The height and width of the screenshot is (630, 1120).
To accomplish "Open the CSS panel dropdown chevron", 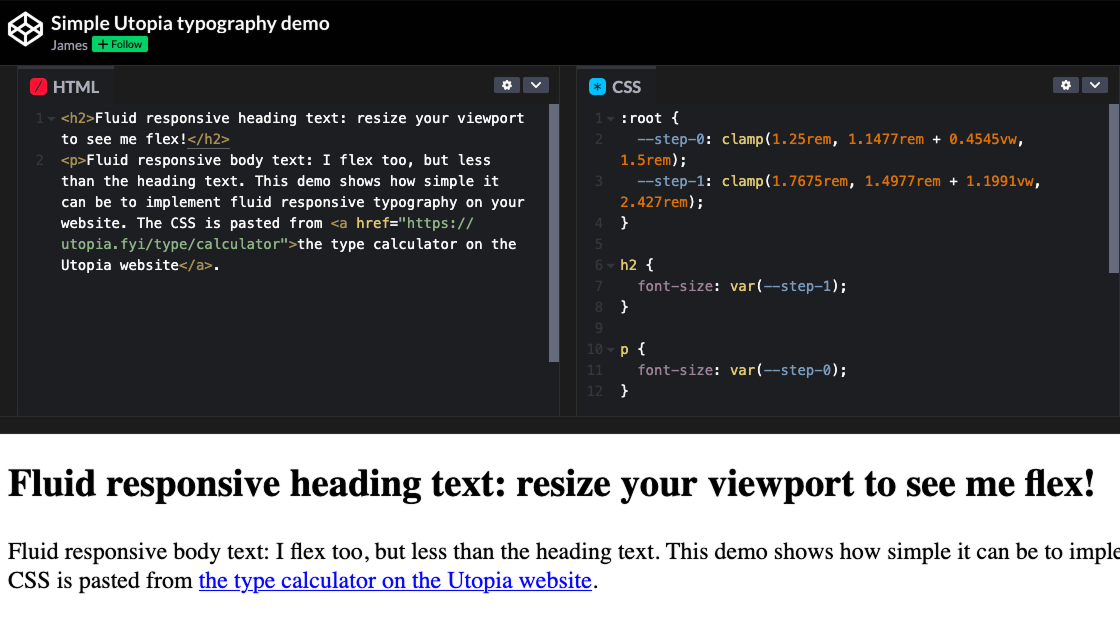I will coord(1095,84).
